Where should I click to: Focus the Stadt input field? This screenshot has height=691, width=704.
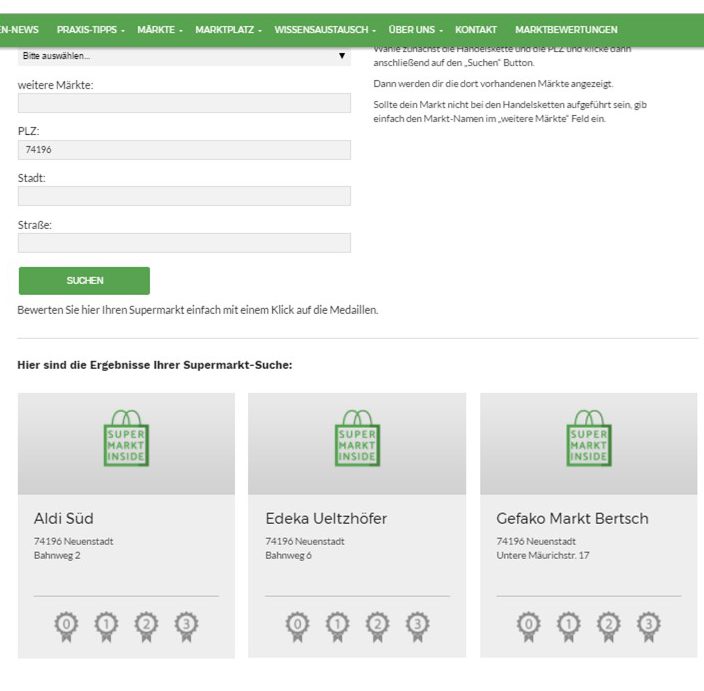[x=184, y=196]
